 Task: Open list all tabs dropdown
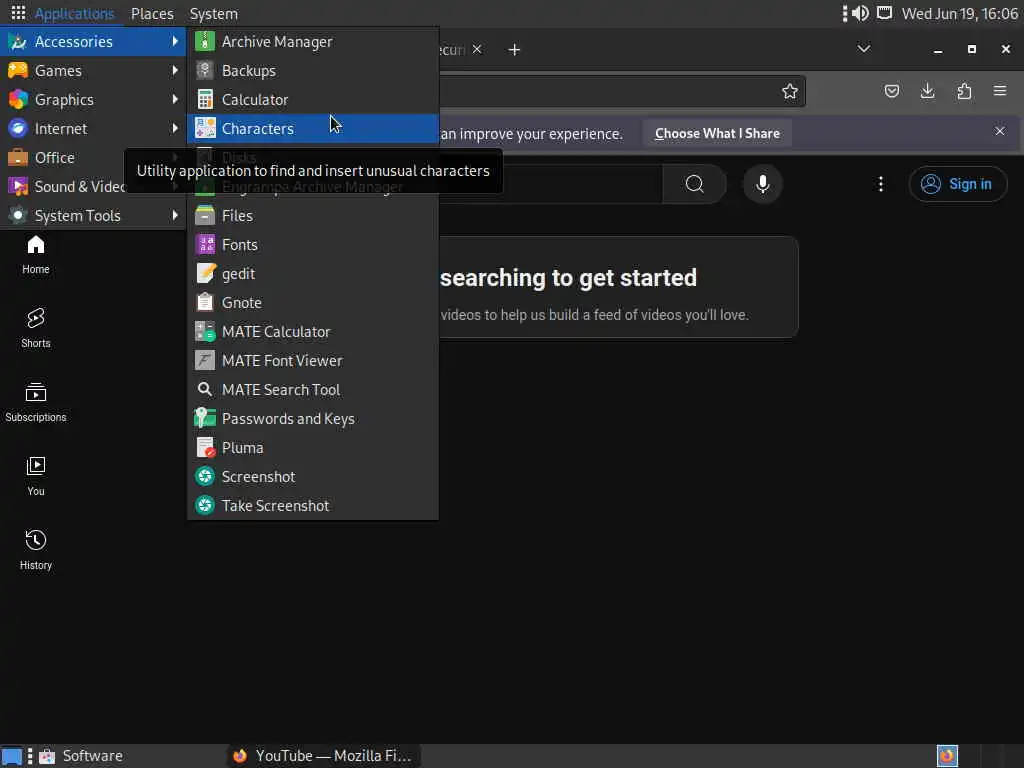pyautogui.click(x=863, y=49)
